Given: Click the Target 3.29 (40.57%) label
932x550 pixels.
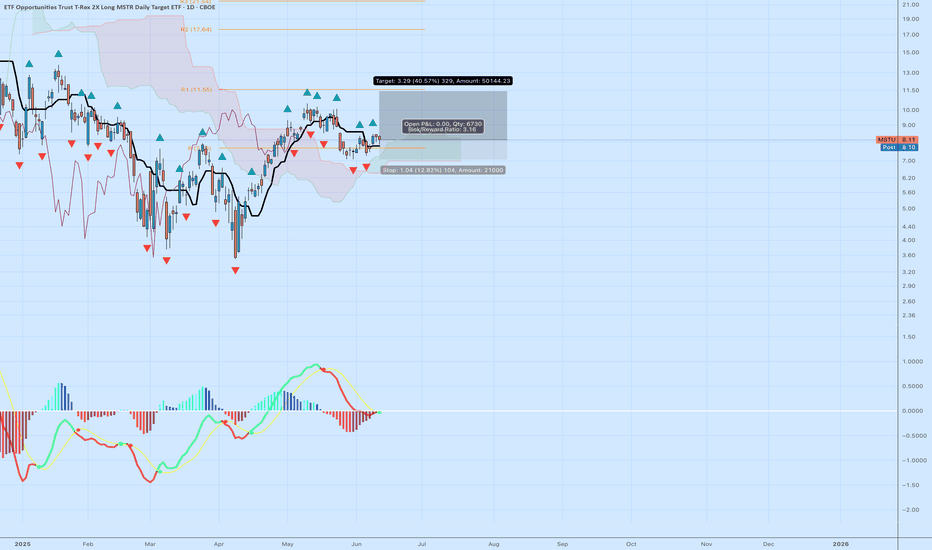Looking at the screenshot, I should pos(443,81).
